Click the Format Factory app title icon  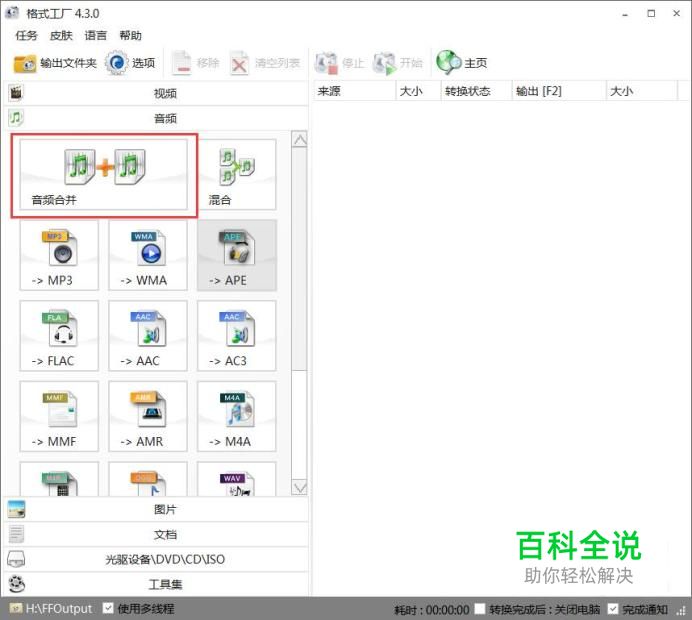point(12,13)
